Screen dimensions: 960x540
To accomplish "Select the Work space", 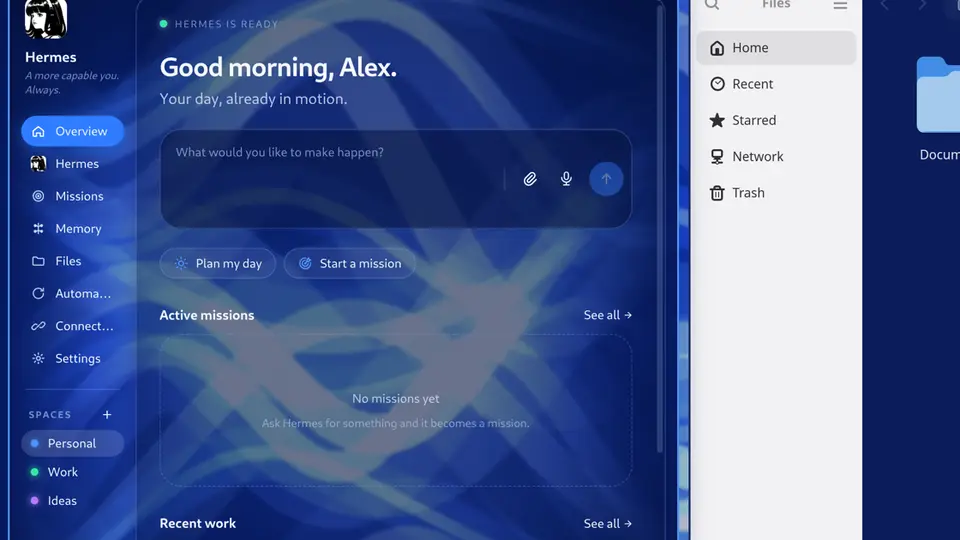I will click(72, 472).
